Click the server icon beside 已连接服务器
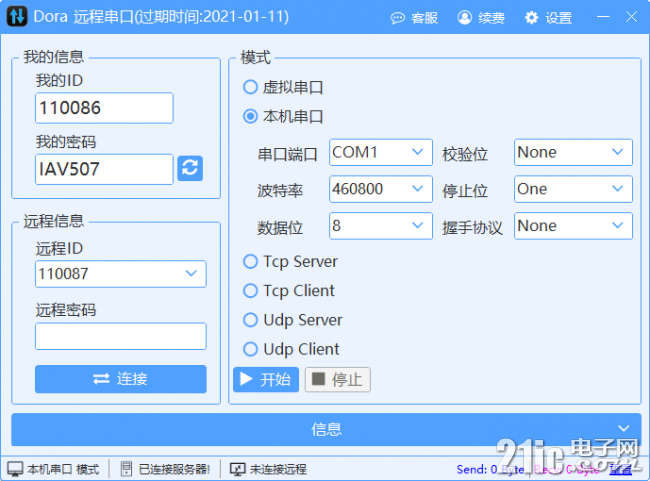Viewport: 650px width, 481px height. tap(126, 469)
